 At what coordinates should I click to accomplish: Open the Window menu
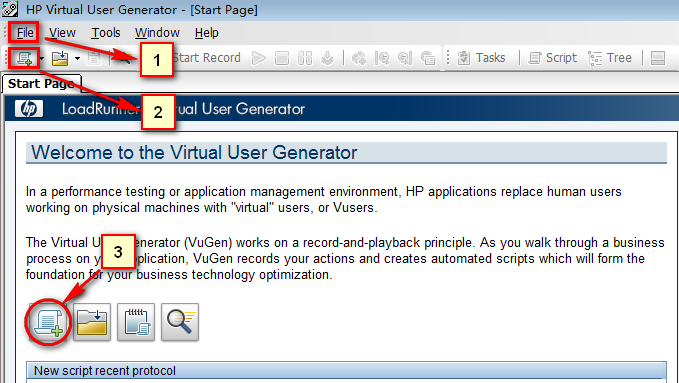(x=157, y=33)
